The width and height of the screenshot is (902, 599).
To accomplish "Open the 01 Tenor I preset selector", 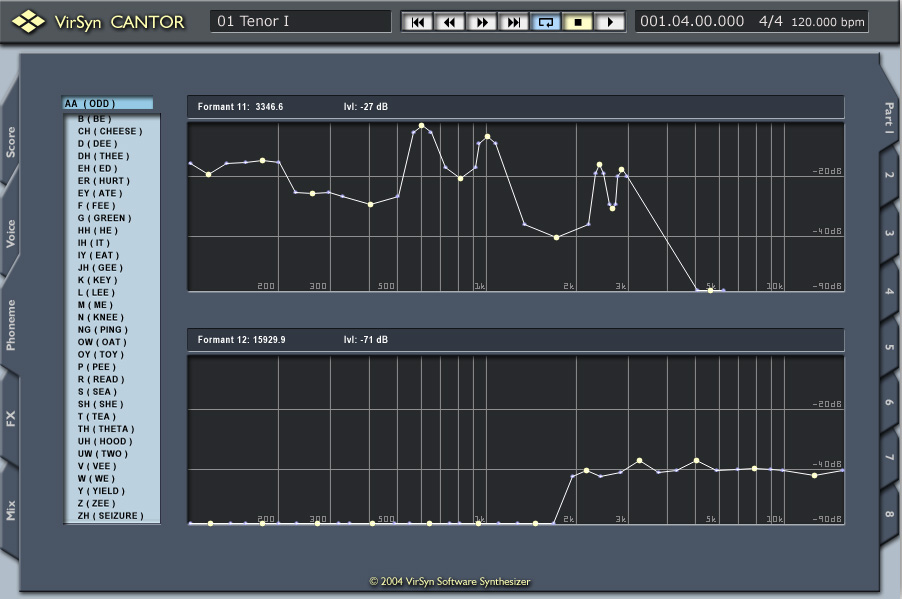I will pos(300,21).
